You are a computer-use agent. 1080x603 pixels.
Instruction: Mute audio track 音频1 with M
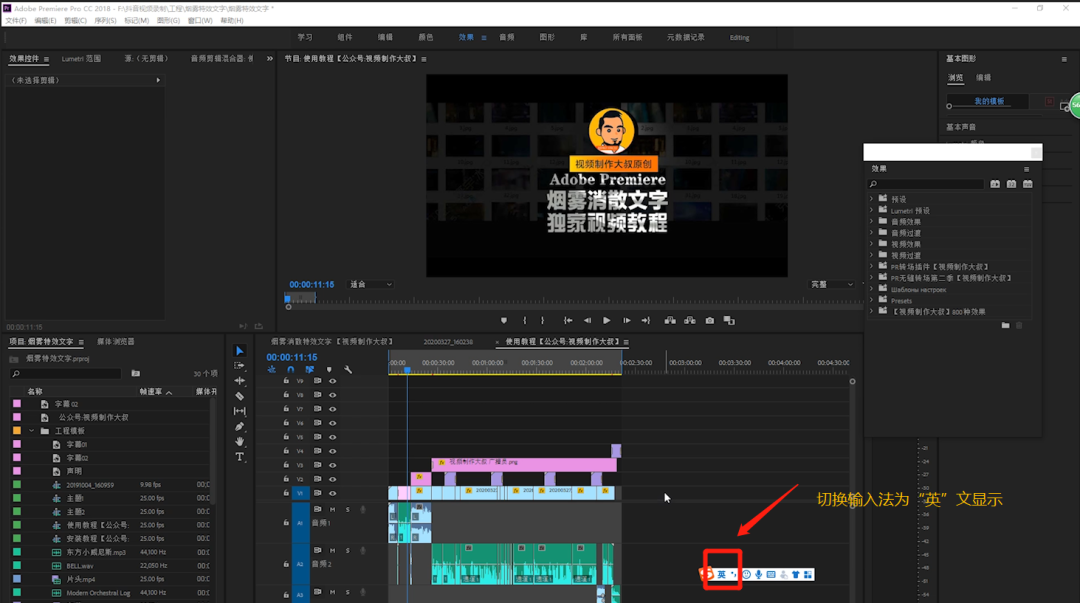click(x=333, y=509)
